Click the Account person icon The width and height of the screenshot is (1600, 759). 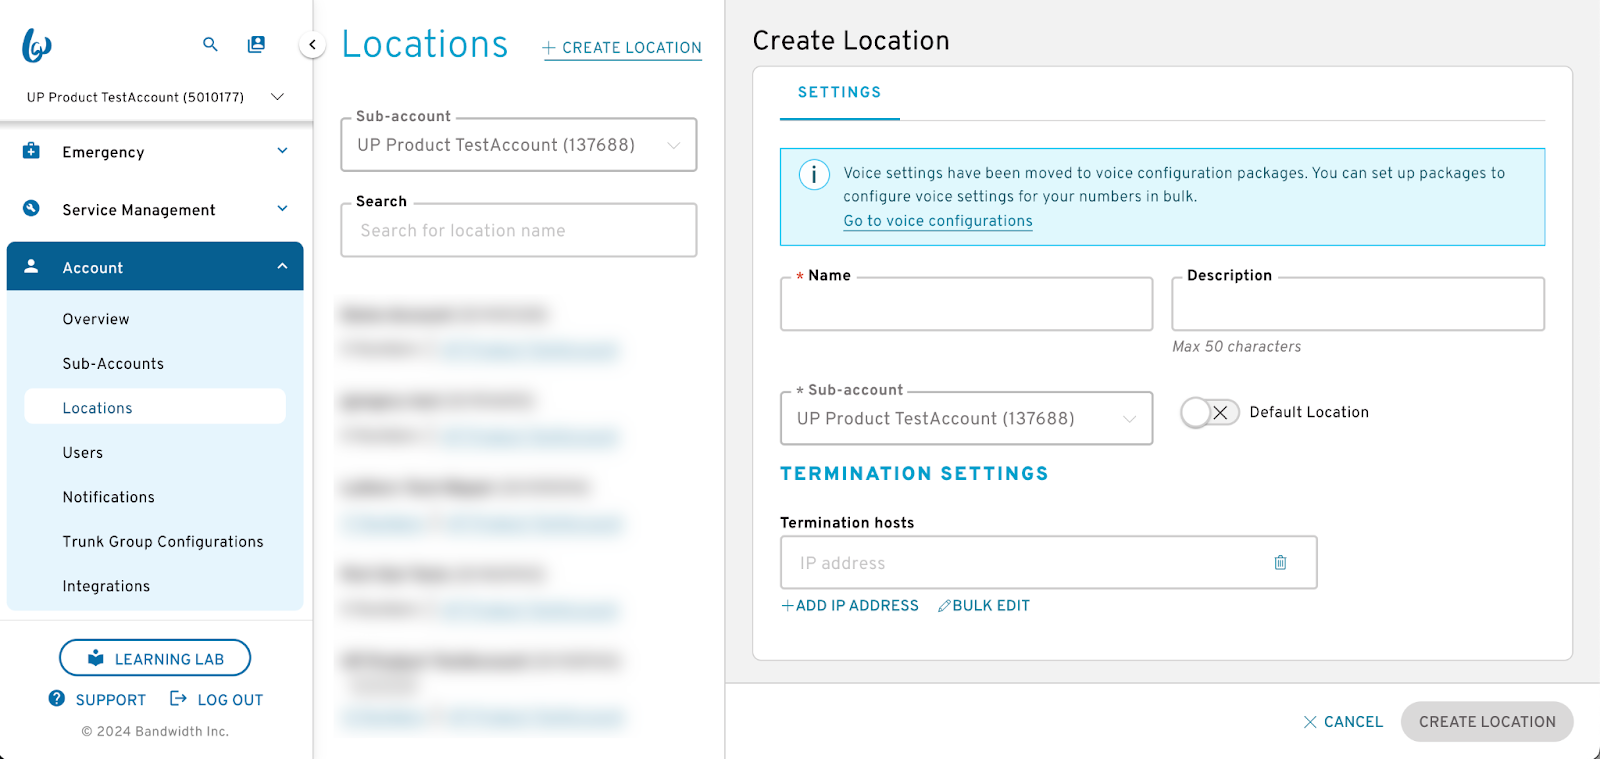(32, 266)
